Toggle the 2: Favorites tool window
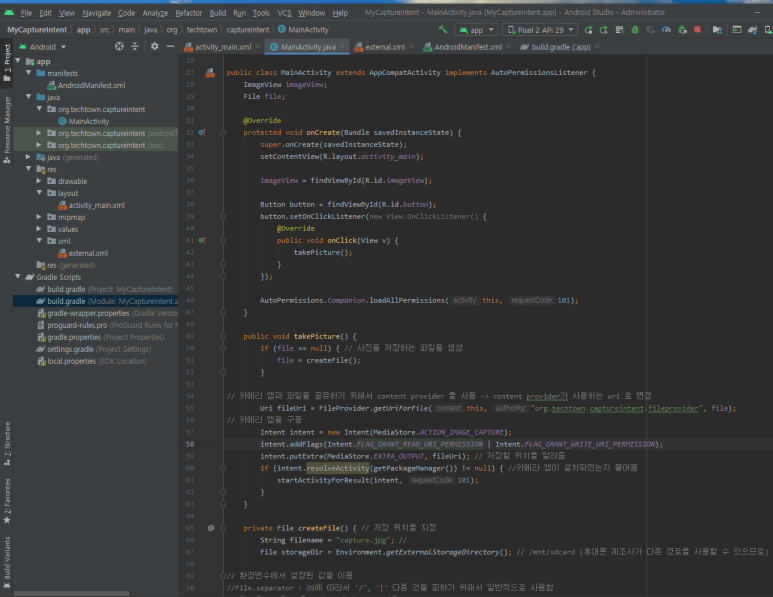Image resolution: width=773 pixels, height=597 pixels. click(7, 501)
